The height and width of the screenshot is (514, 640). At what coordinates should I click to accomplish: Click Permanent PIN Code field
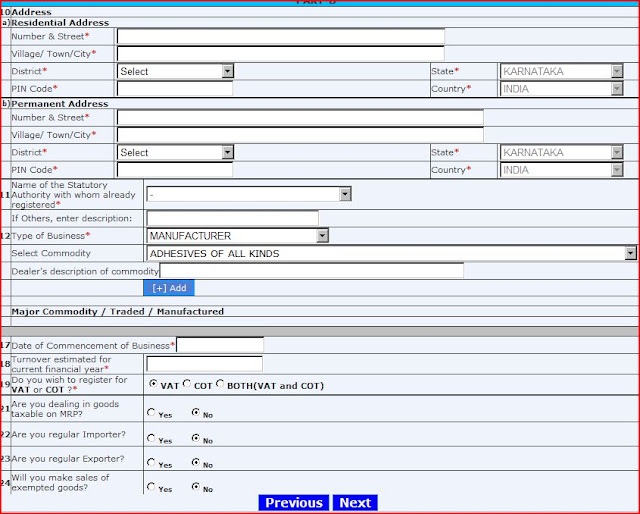point(175,170)
